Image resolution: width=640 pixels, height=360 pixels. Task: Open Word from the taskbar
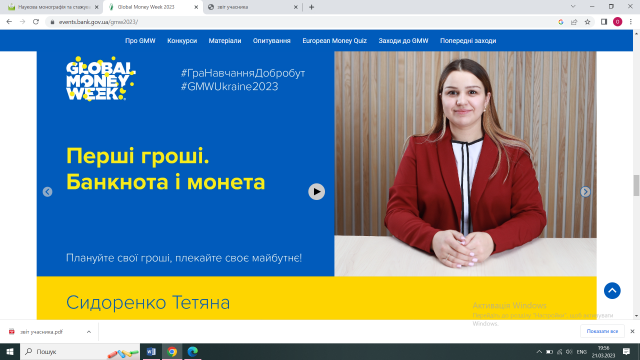[x=151, y=351]
